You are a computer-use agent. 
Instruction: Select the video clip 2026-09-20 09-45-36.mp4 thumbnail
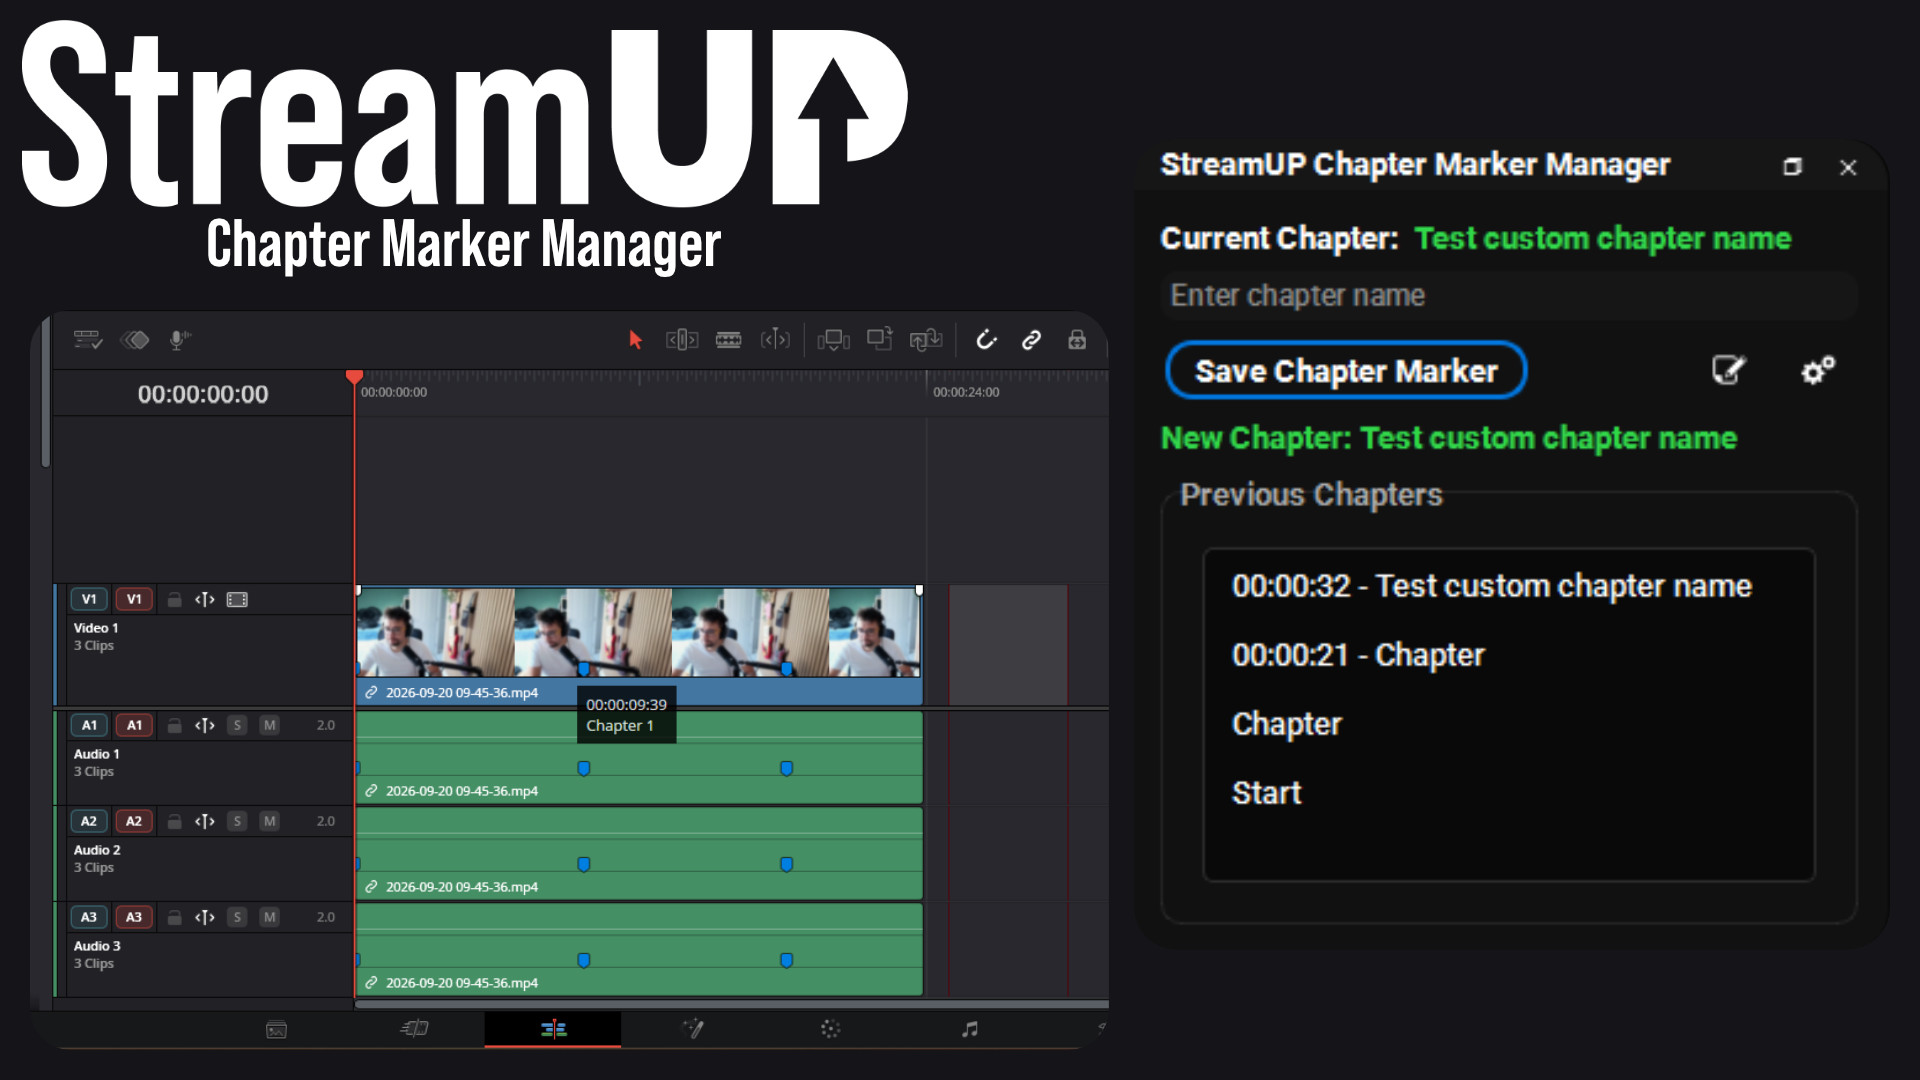639,633
